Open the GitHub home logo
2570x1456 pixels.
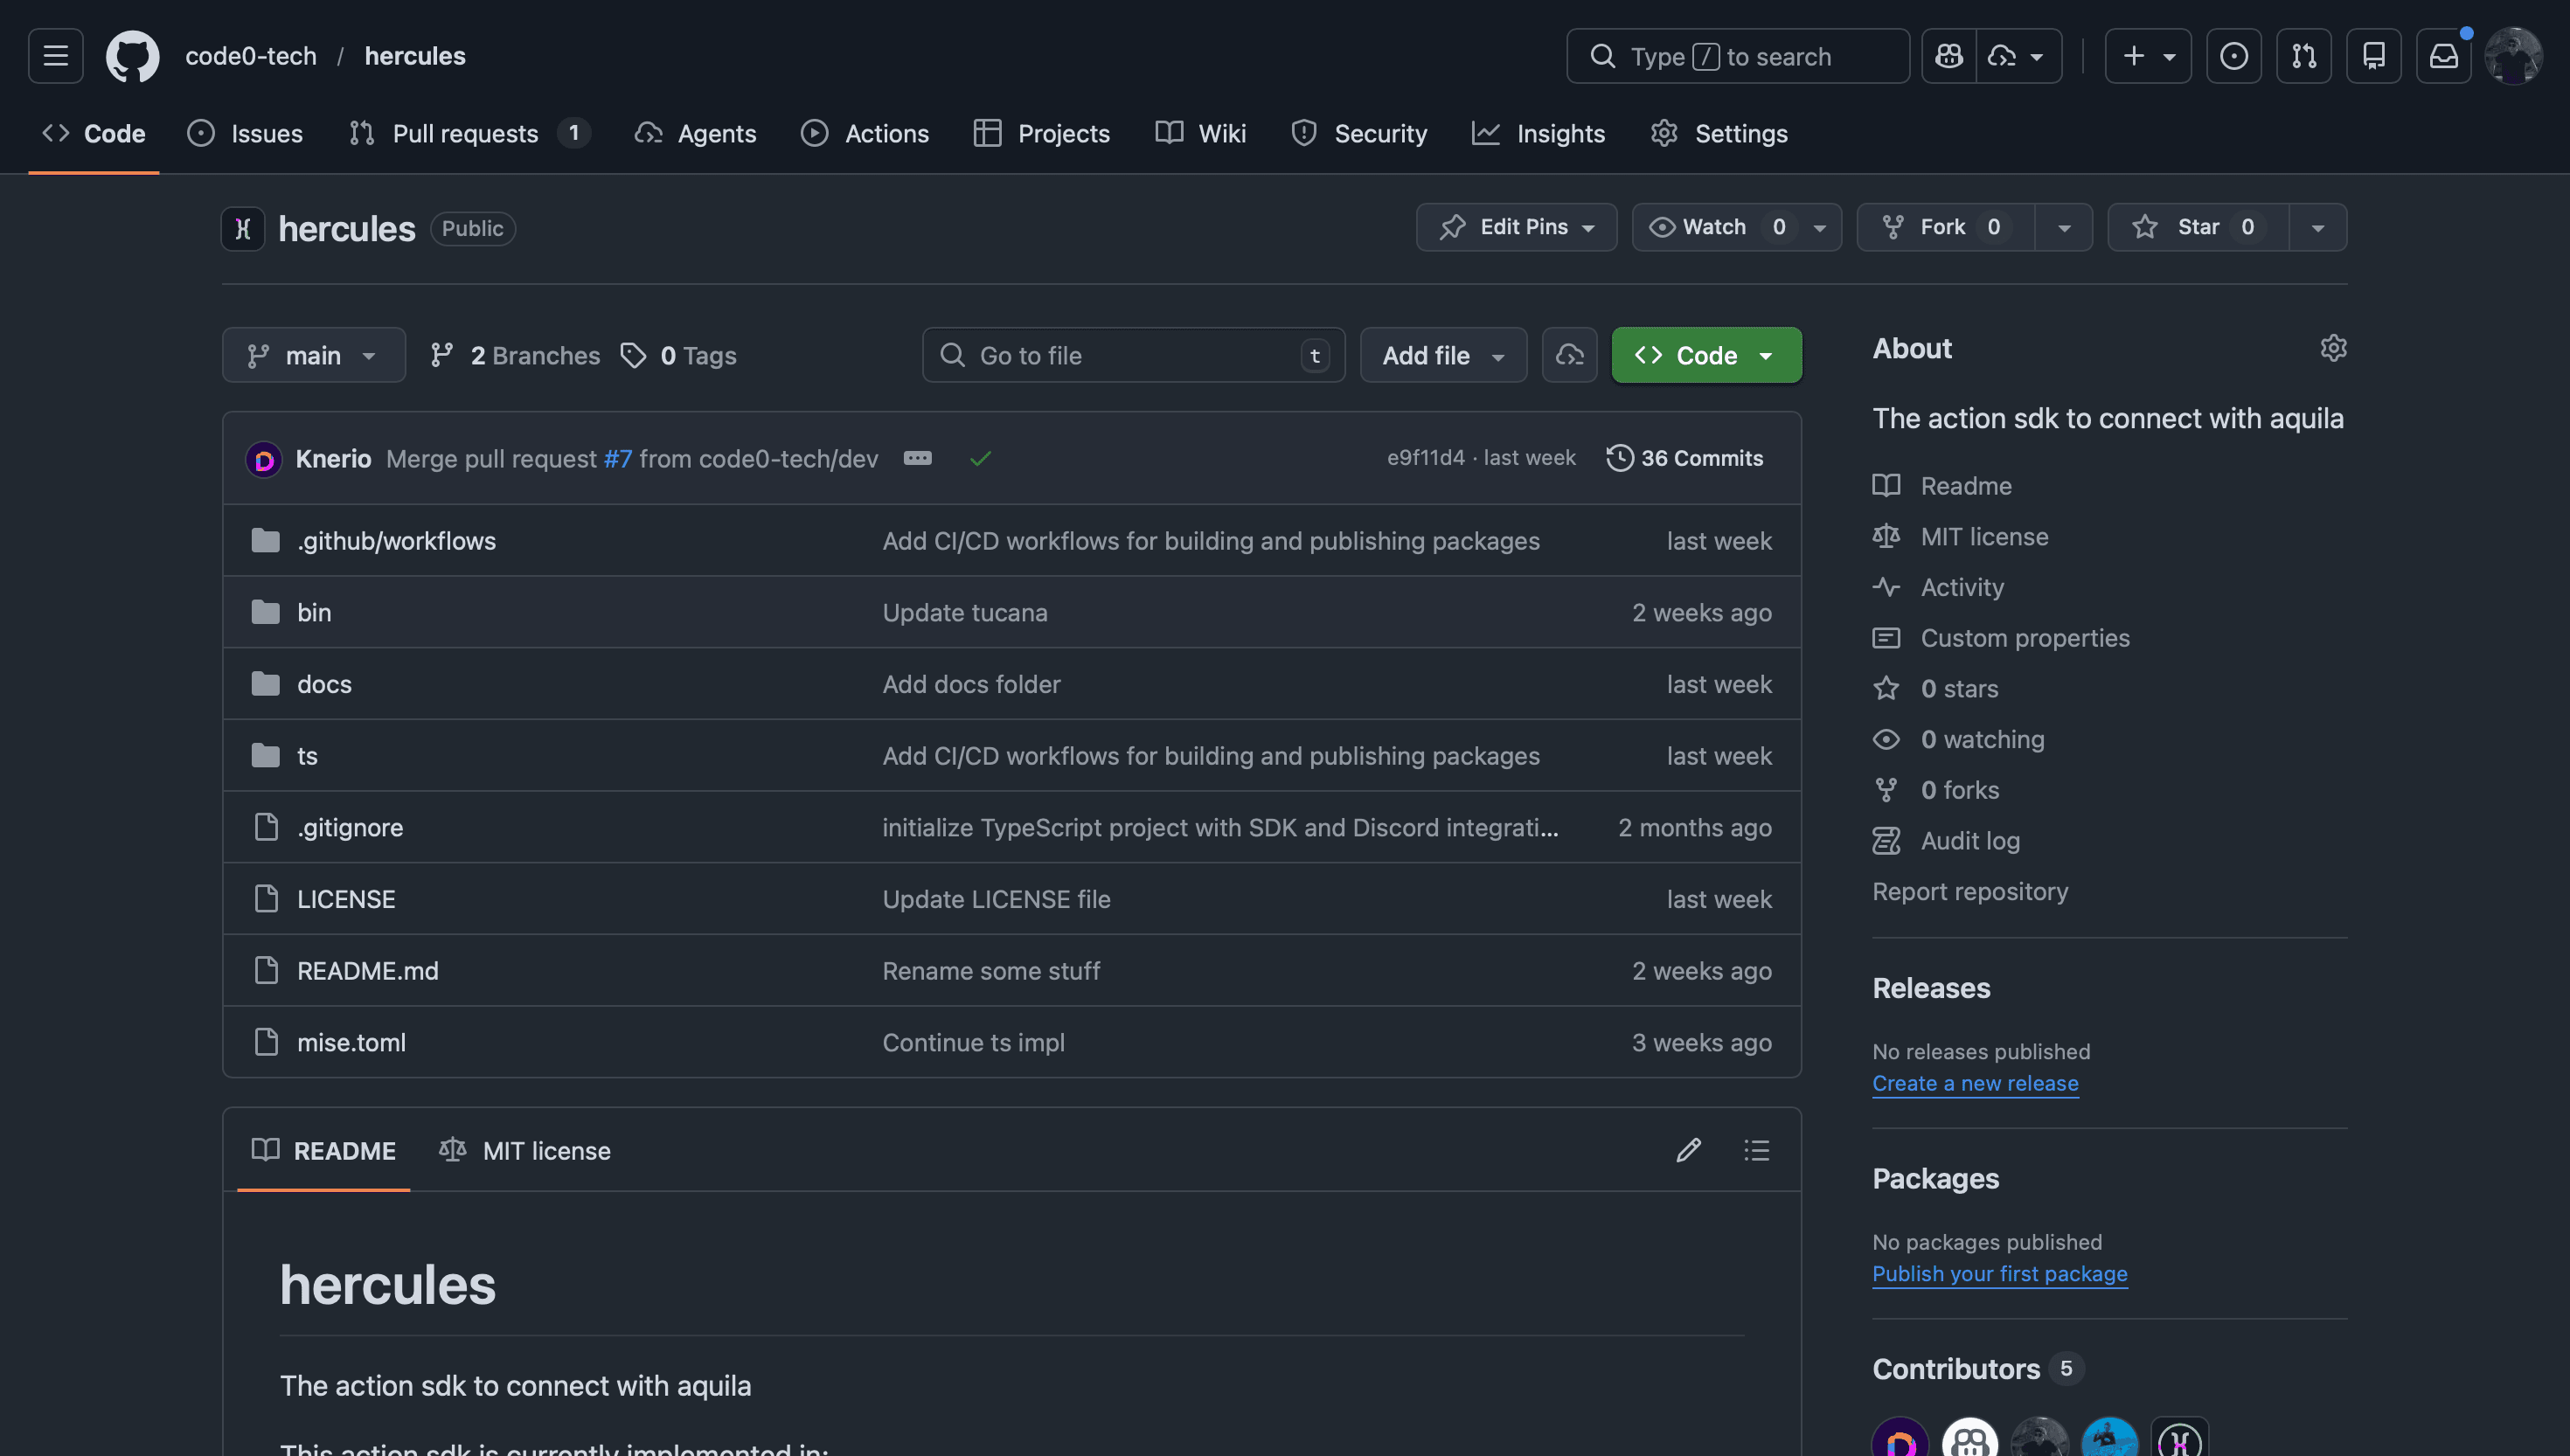(x=131, y=55)
